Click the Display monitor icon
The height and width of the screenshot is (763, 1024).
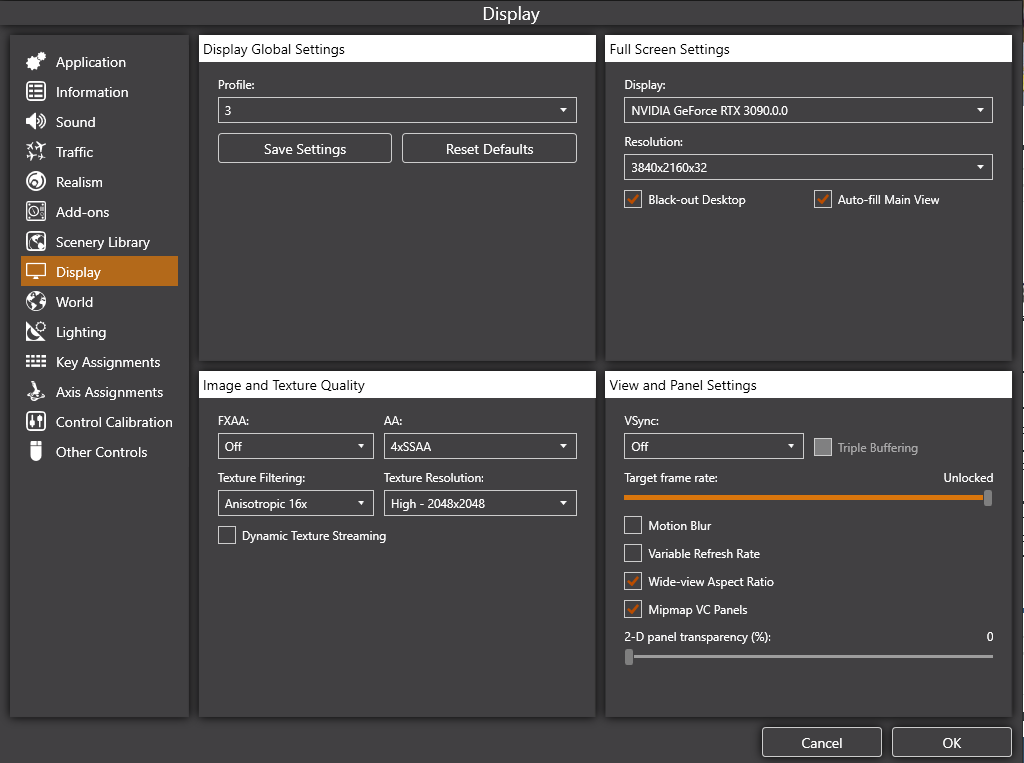pyautogui.click(x=36, y=272)
